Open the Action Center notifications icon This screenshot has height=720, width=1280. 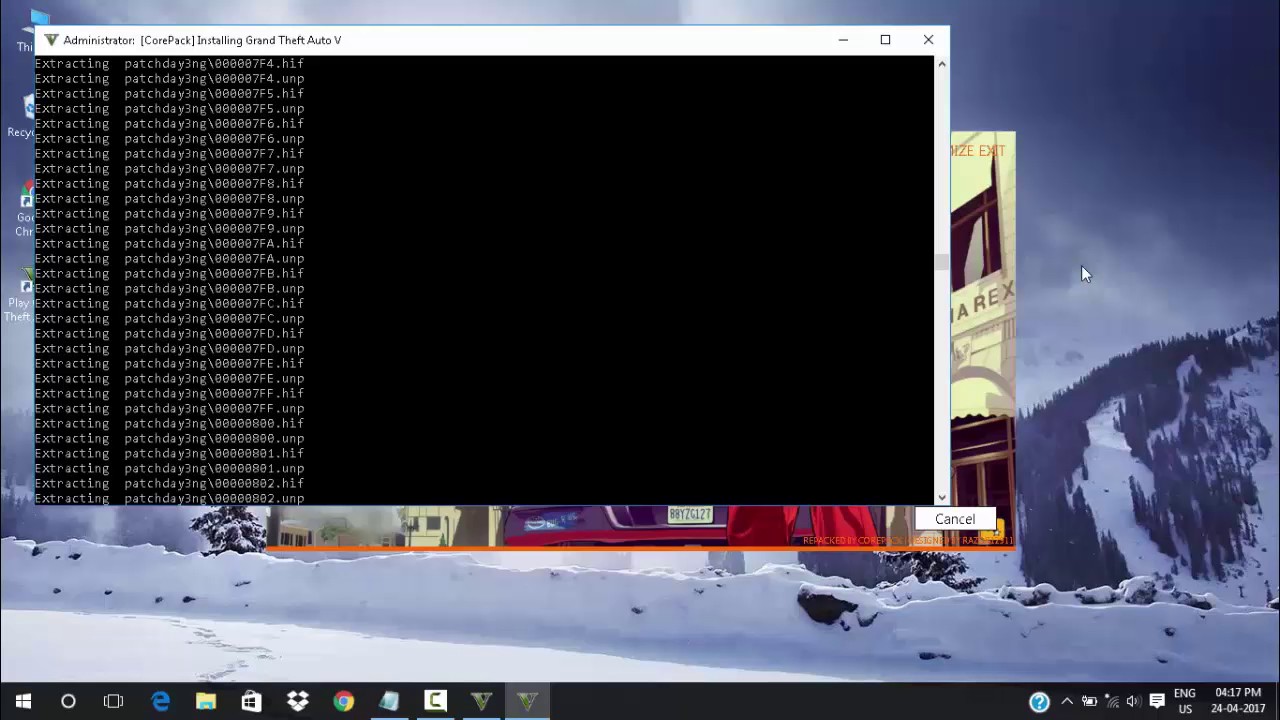tap(1157, 702)
